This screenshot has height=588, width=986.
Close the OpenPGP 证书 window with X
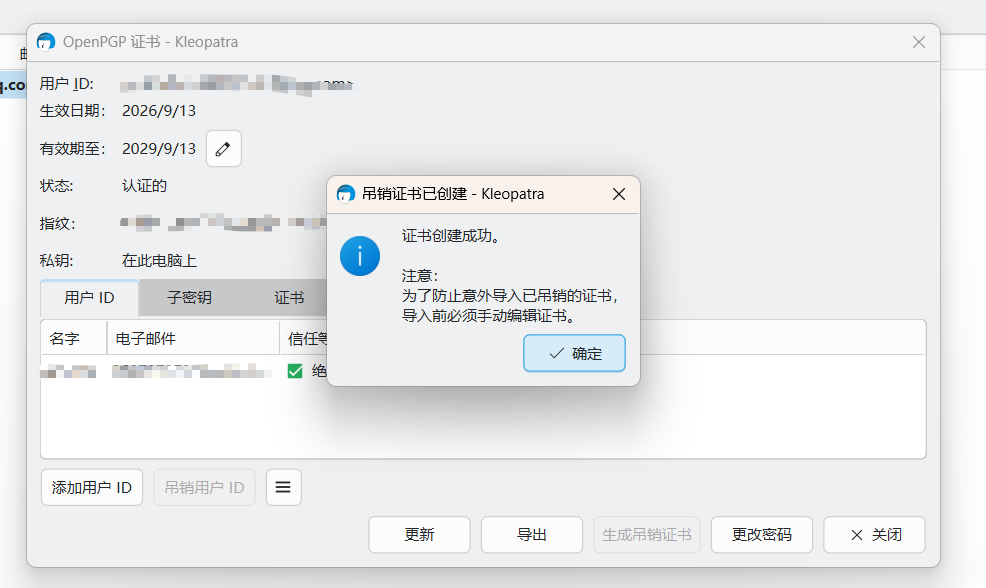coord(919,42)
